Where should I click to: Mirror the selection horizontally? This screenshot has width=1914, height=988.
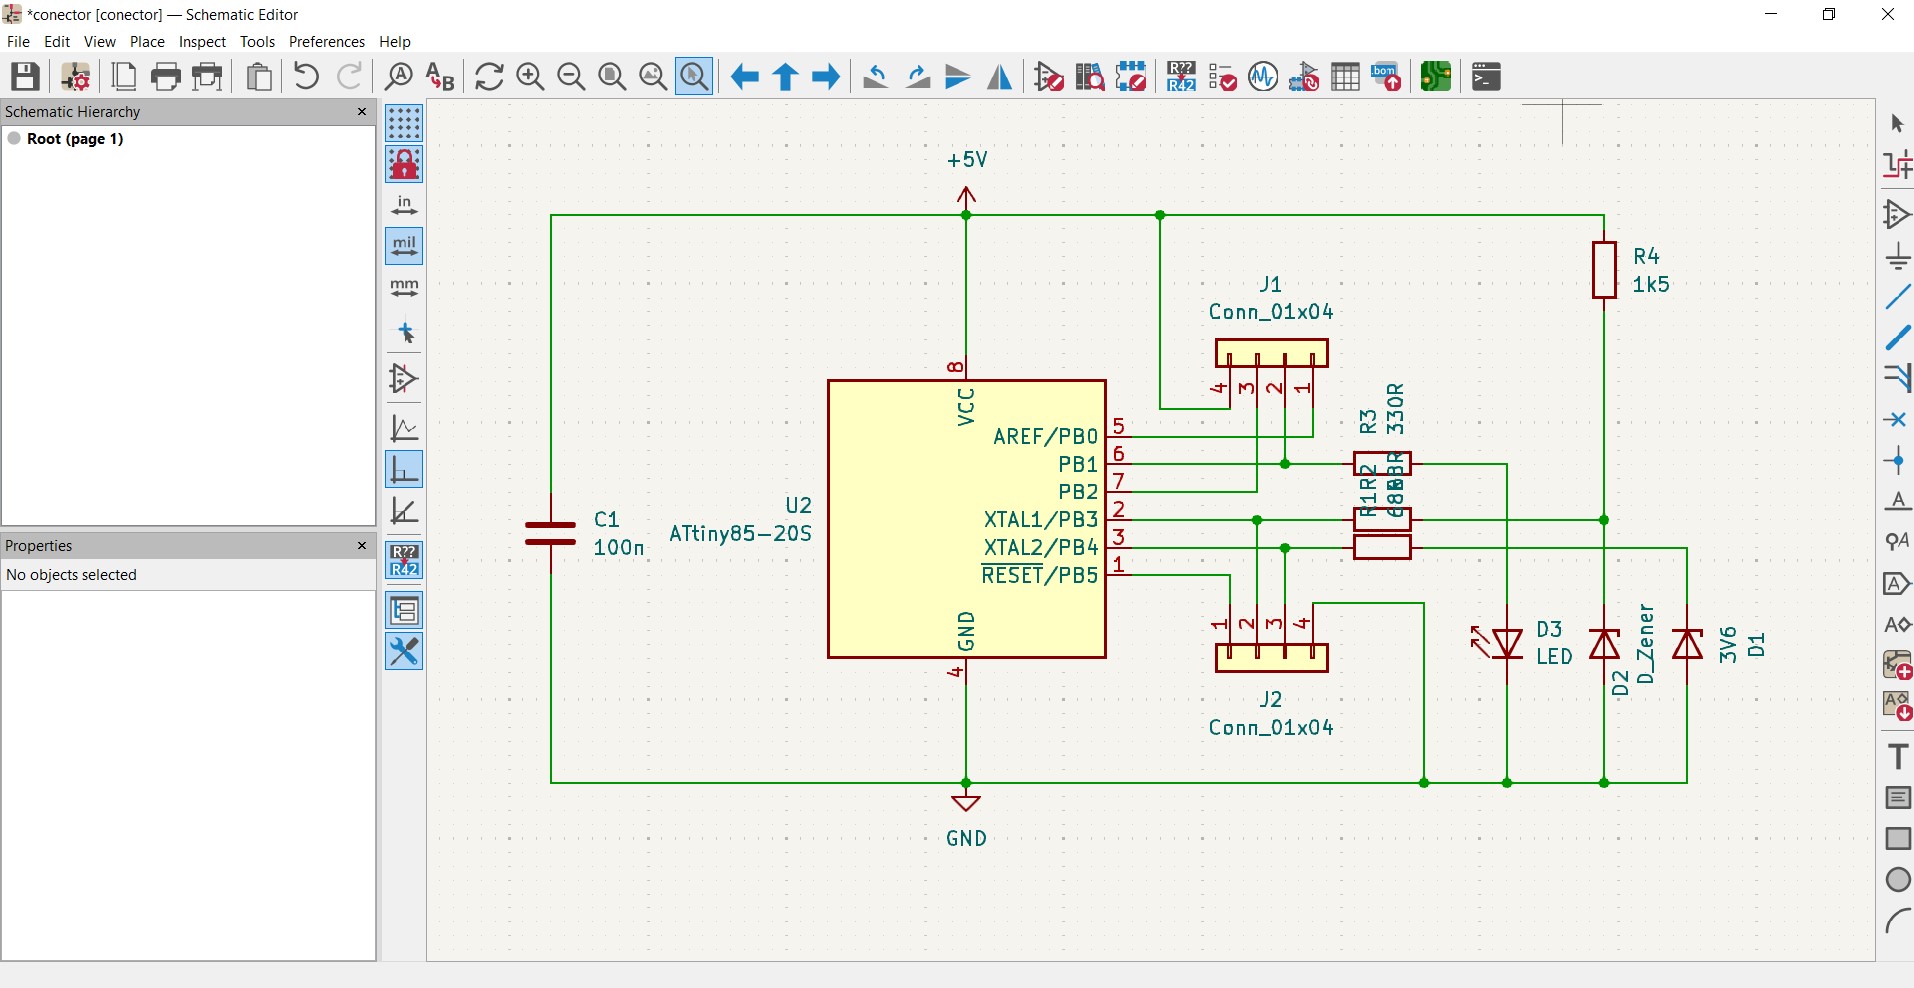coord(999,76)
